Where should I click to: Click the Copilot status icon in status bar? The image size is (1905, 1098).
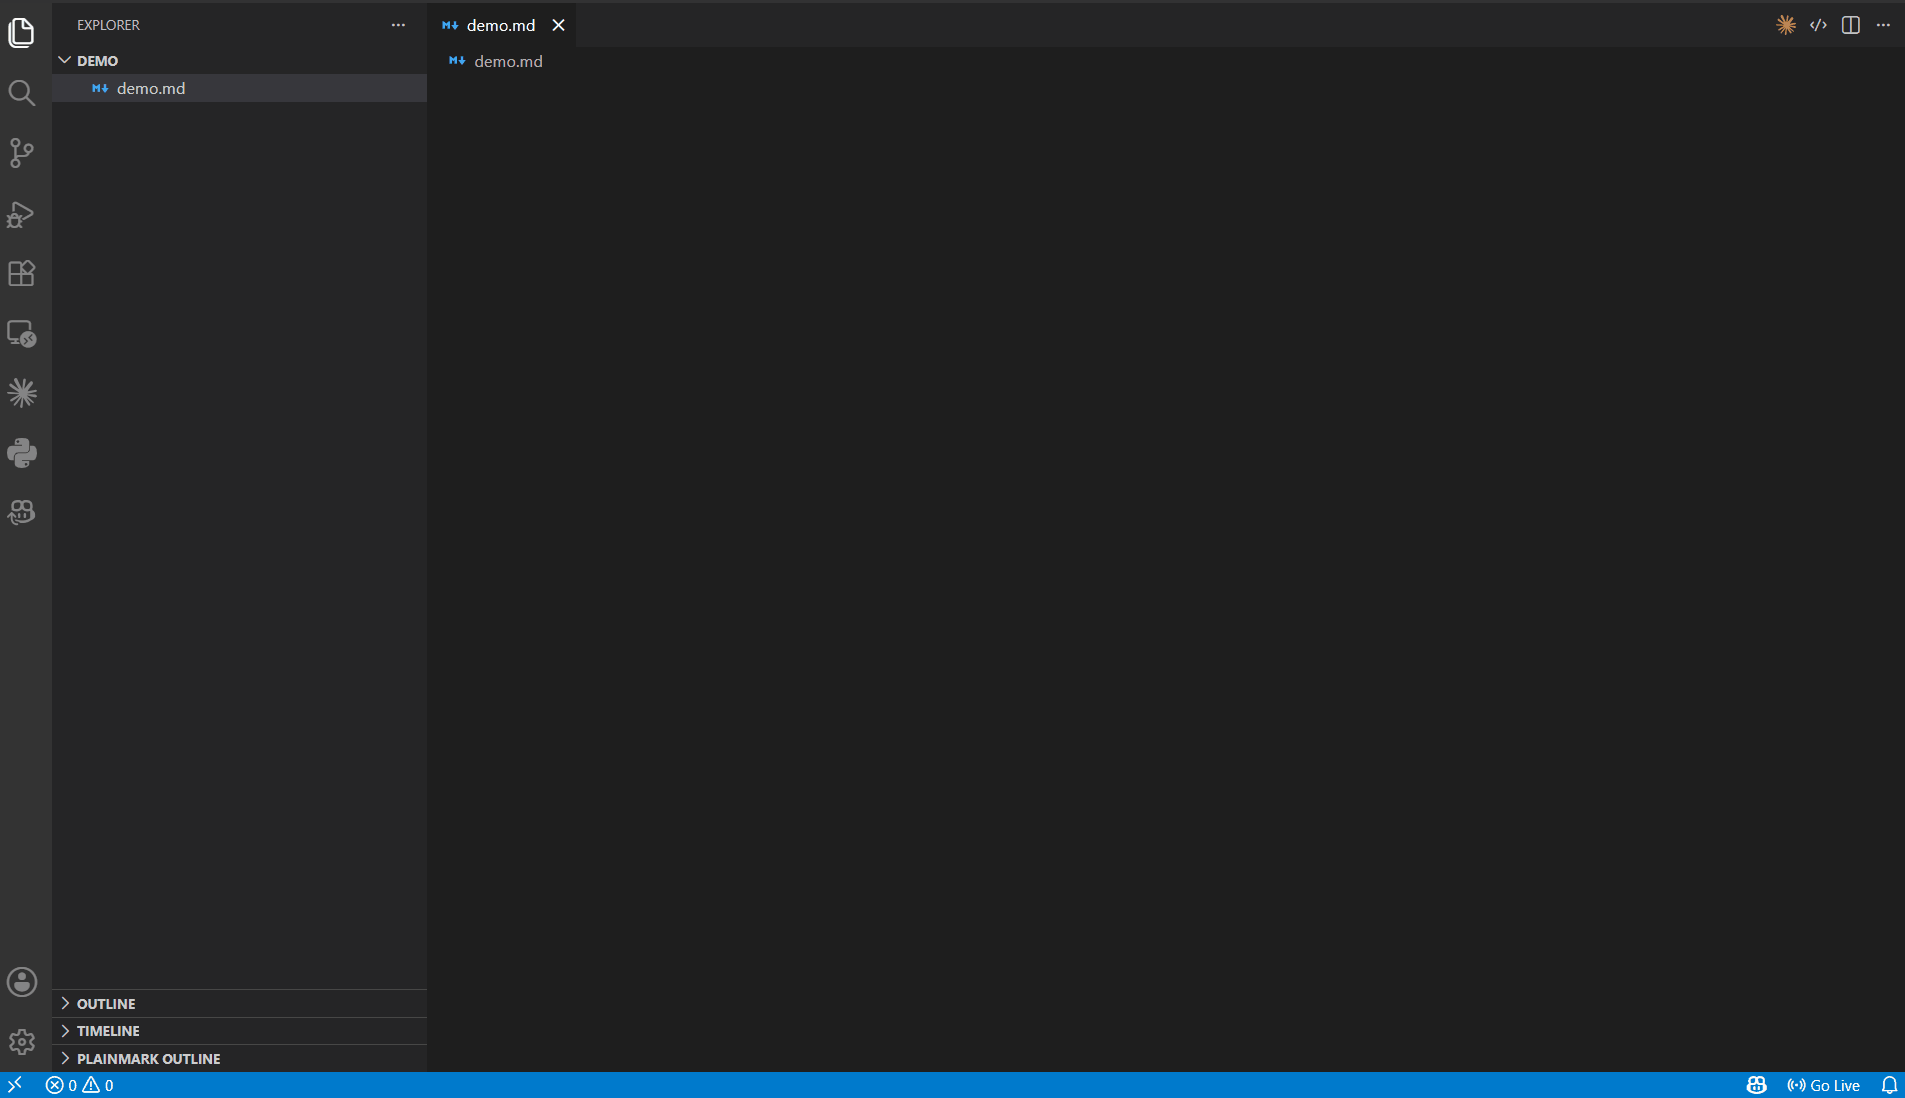point(1757,1085)
